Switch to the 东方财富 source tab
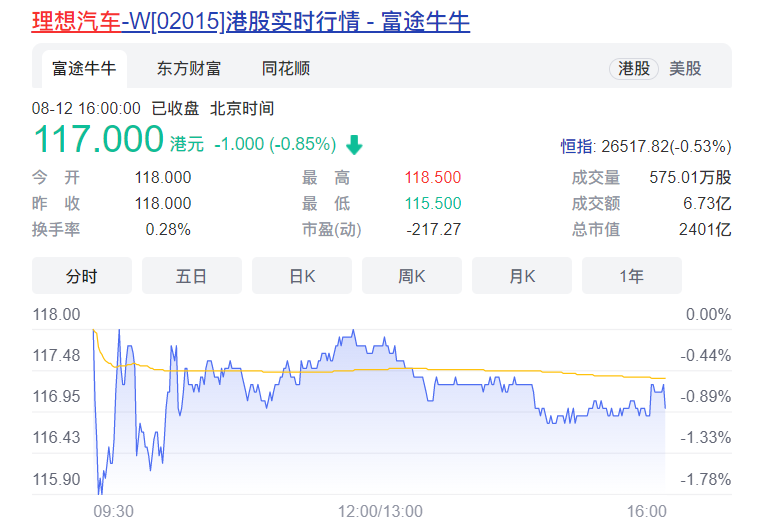This screenshot has width=773, height=527. pos(189,69)
